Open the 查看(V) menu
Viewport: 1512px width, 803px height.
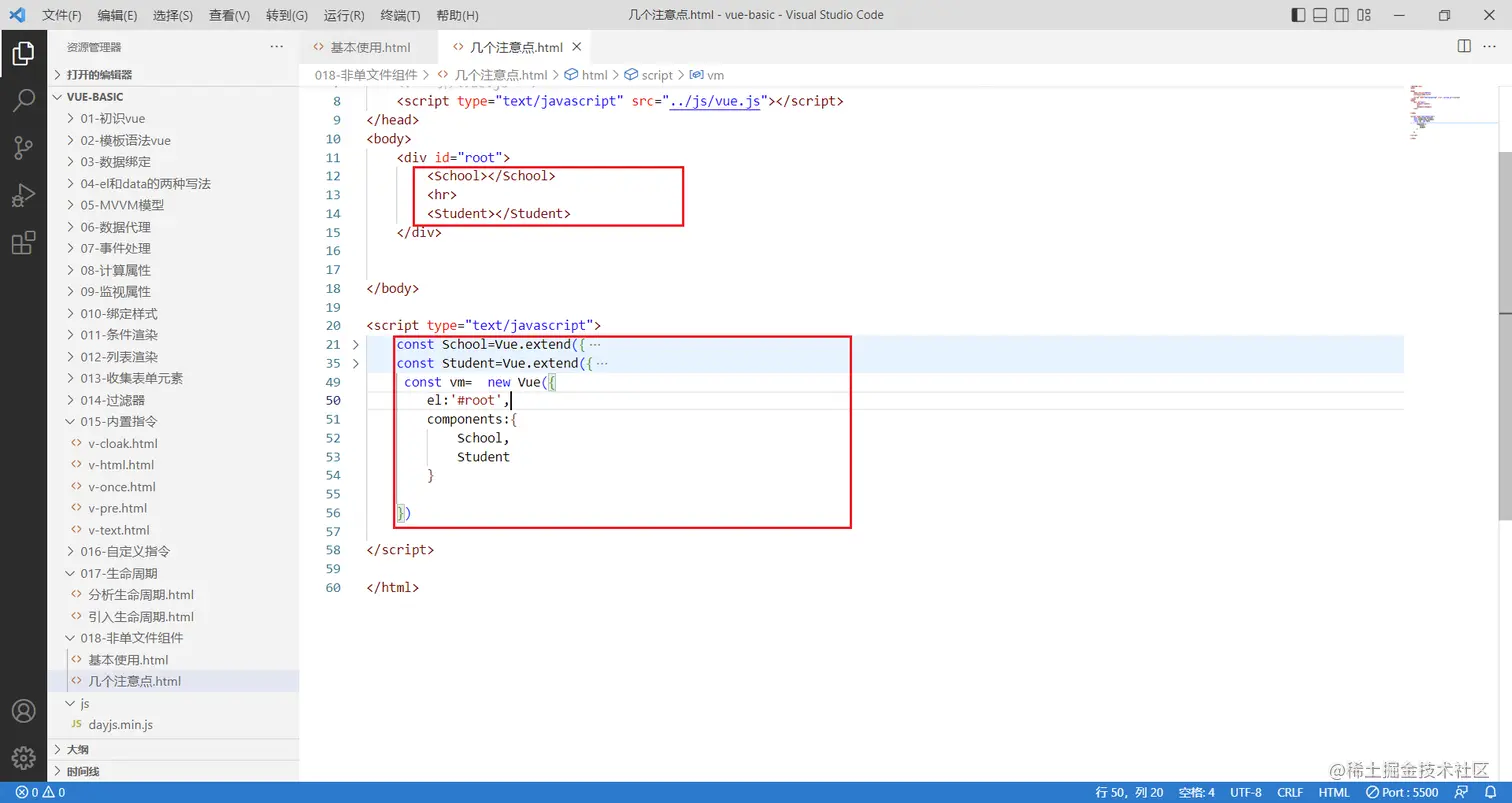click(230, 15)
